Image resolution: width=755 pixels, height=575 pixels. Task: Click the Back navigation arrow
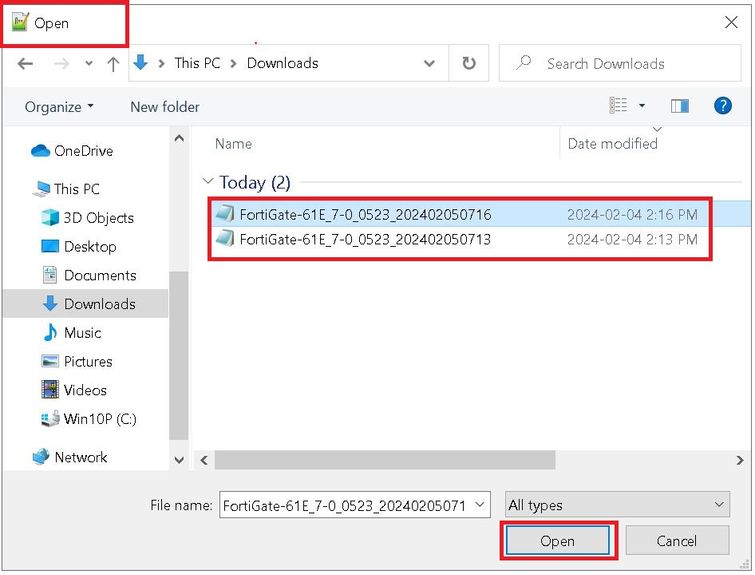25,64
